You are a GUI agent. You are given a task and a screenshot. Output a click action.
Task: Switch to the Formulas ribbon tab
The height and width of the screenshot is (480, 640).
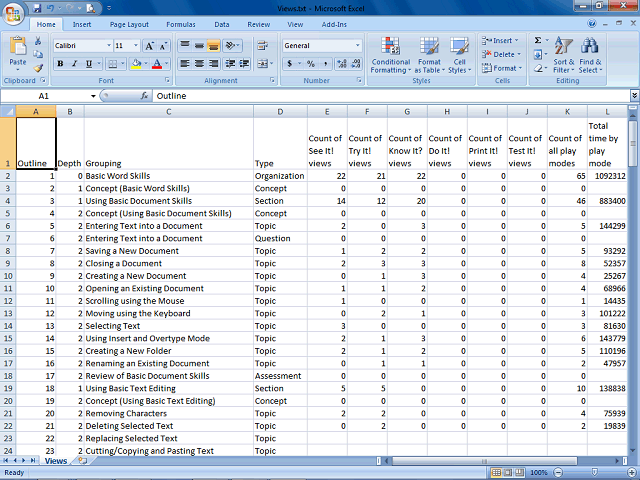[181, 24]
